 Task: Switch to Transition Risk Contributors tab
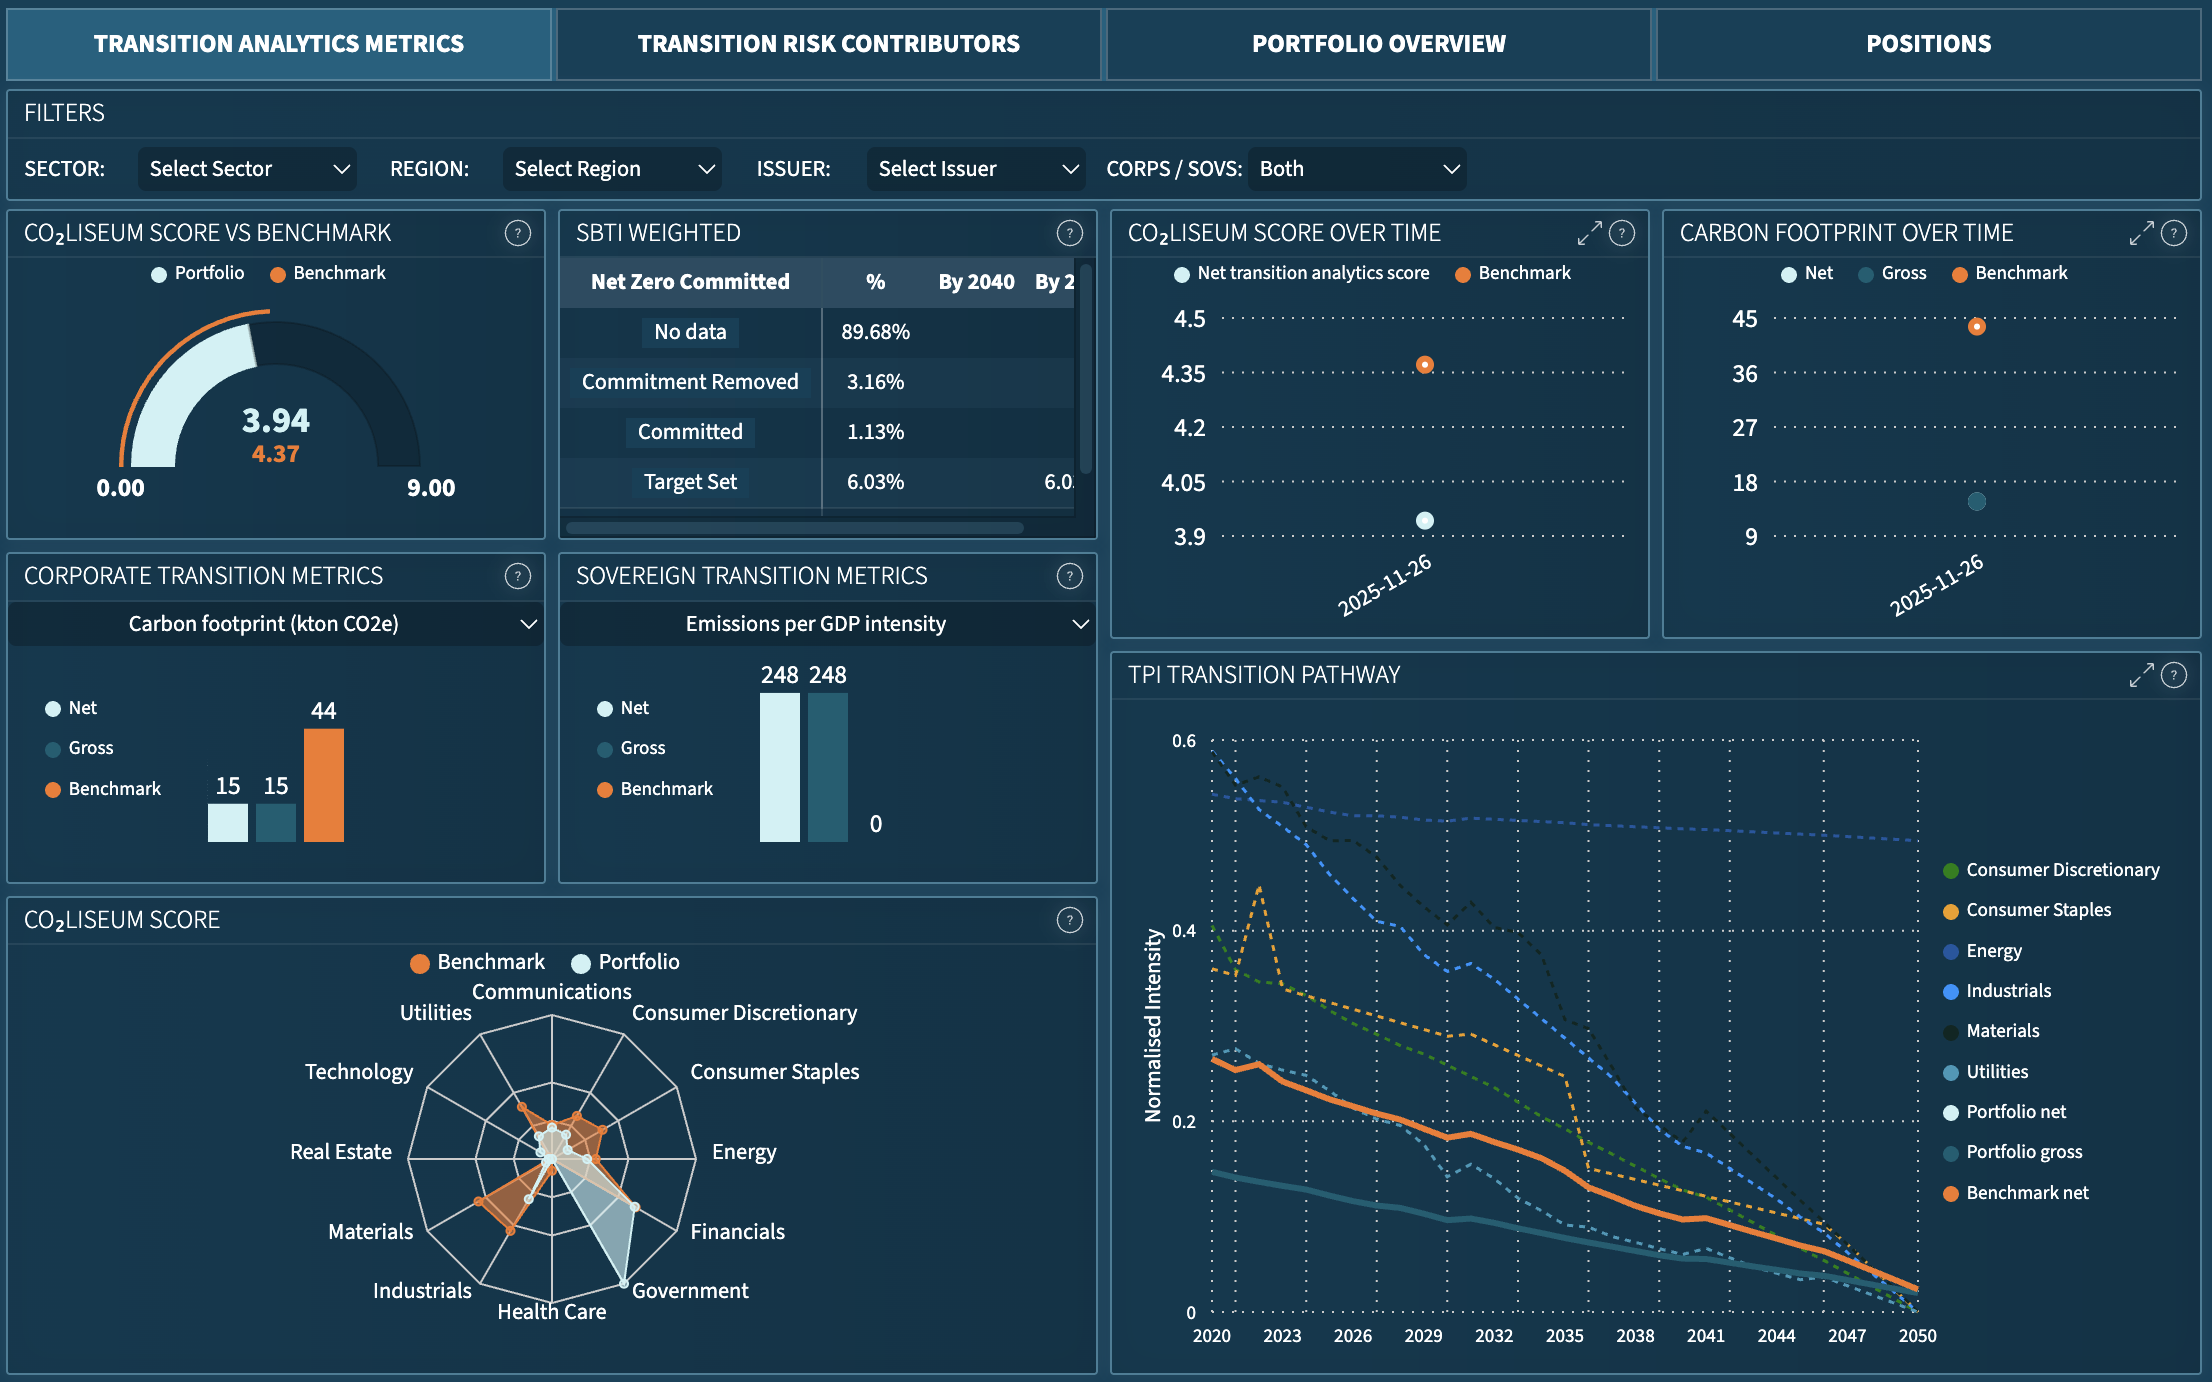click(828, 44)
